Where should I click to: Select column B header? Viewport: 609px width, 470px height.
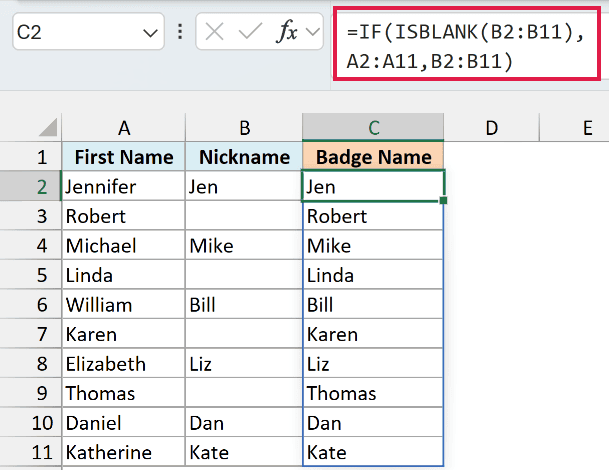coord(244,128)
